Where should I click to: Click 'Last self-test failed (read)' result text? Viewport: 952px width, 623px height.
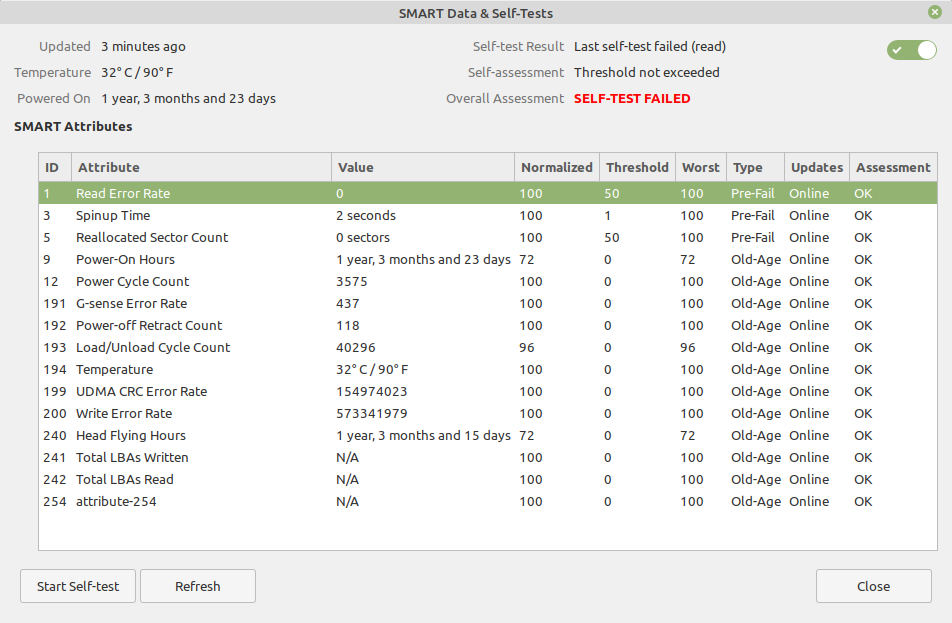tap(650, 46)
